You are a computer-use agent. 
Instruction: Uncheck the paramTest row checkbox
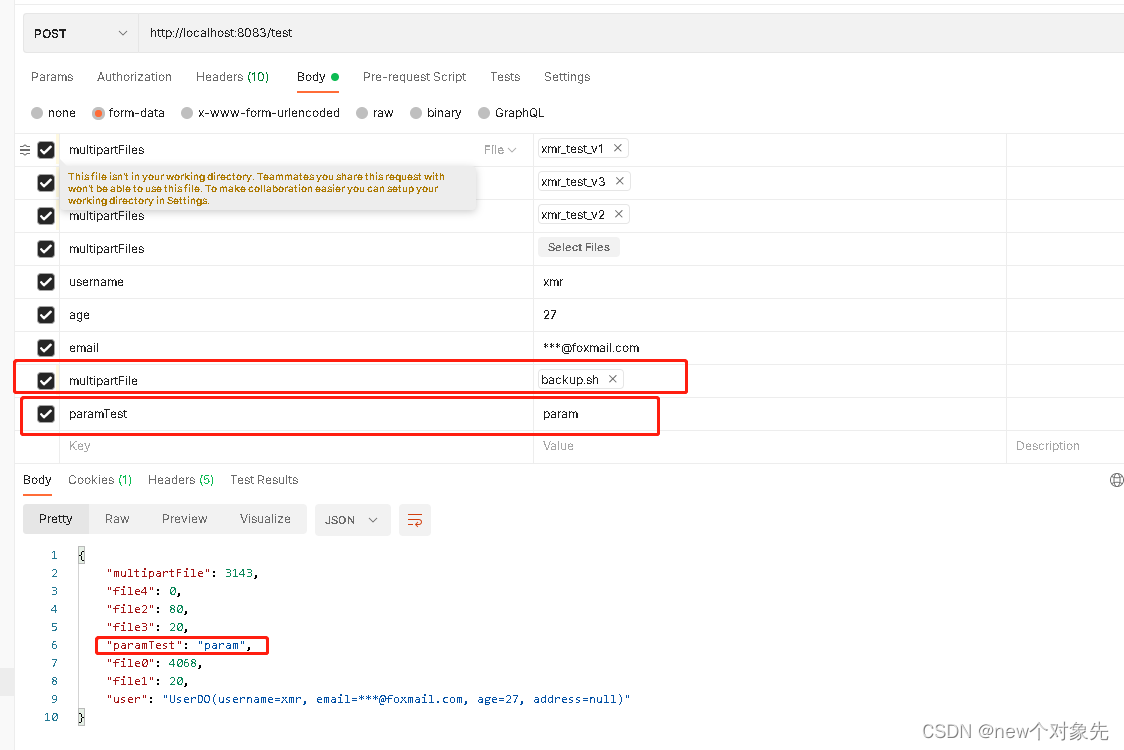(46, 414)
